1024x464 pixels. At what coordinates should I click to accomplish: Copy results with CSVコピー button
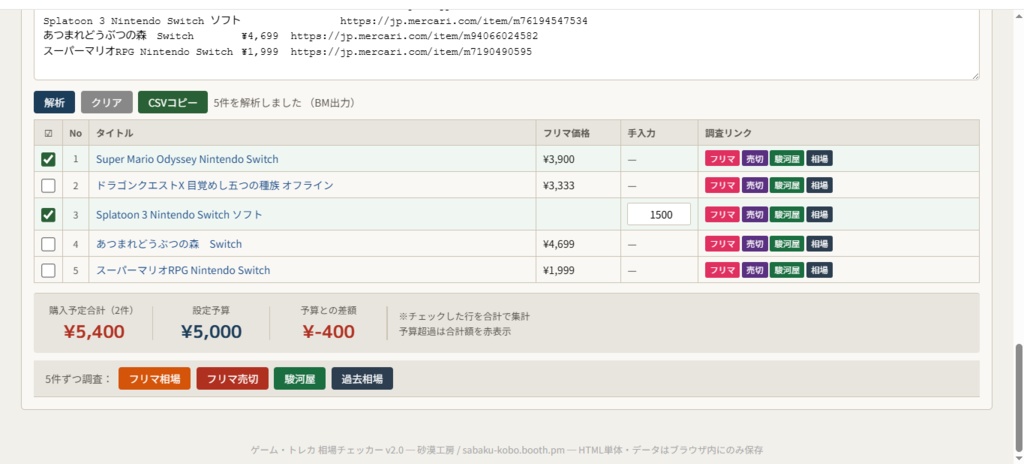pos(172,103)
